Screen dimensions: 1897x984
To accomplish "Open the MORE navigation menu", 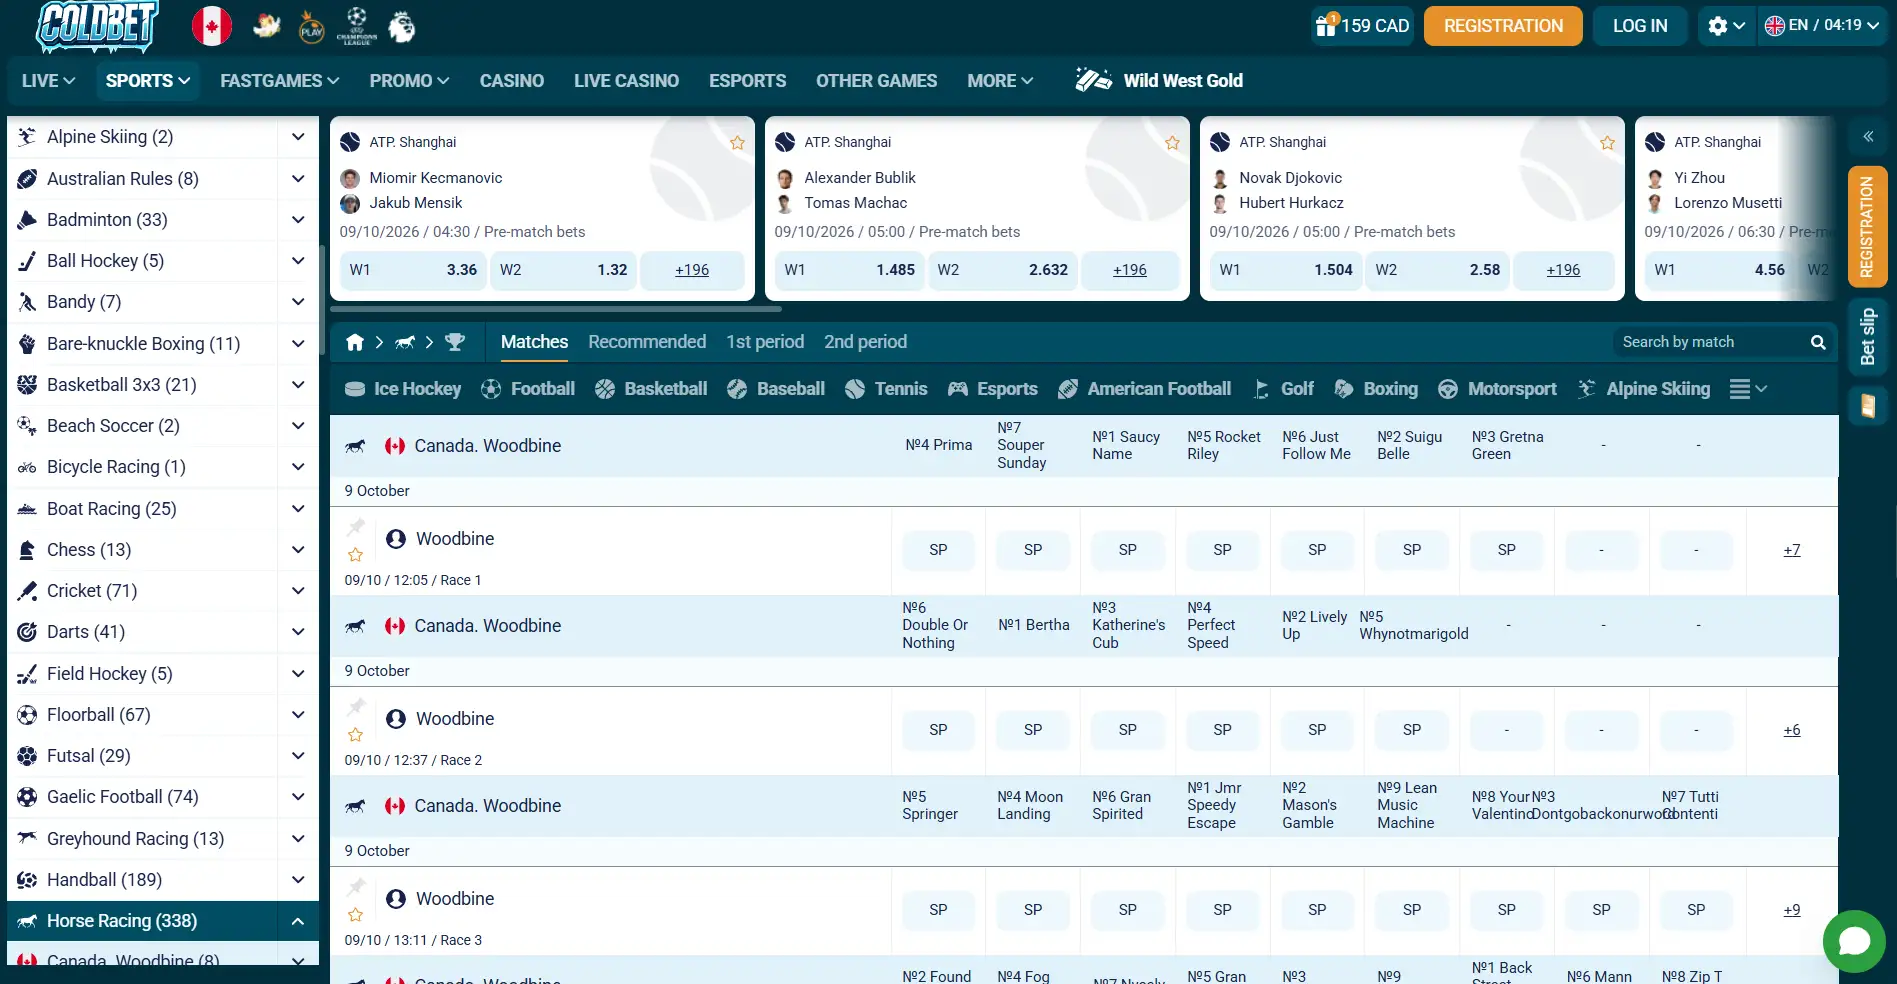I will point(1000,81).
